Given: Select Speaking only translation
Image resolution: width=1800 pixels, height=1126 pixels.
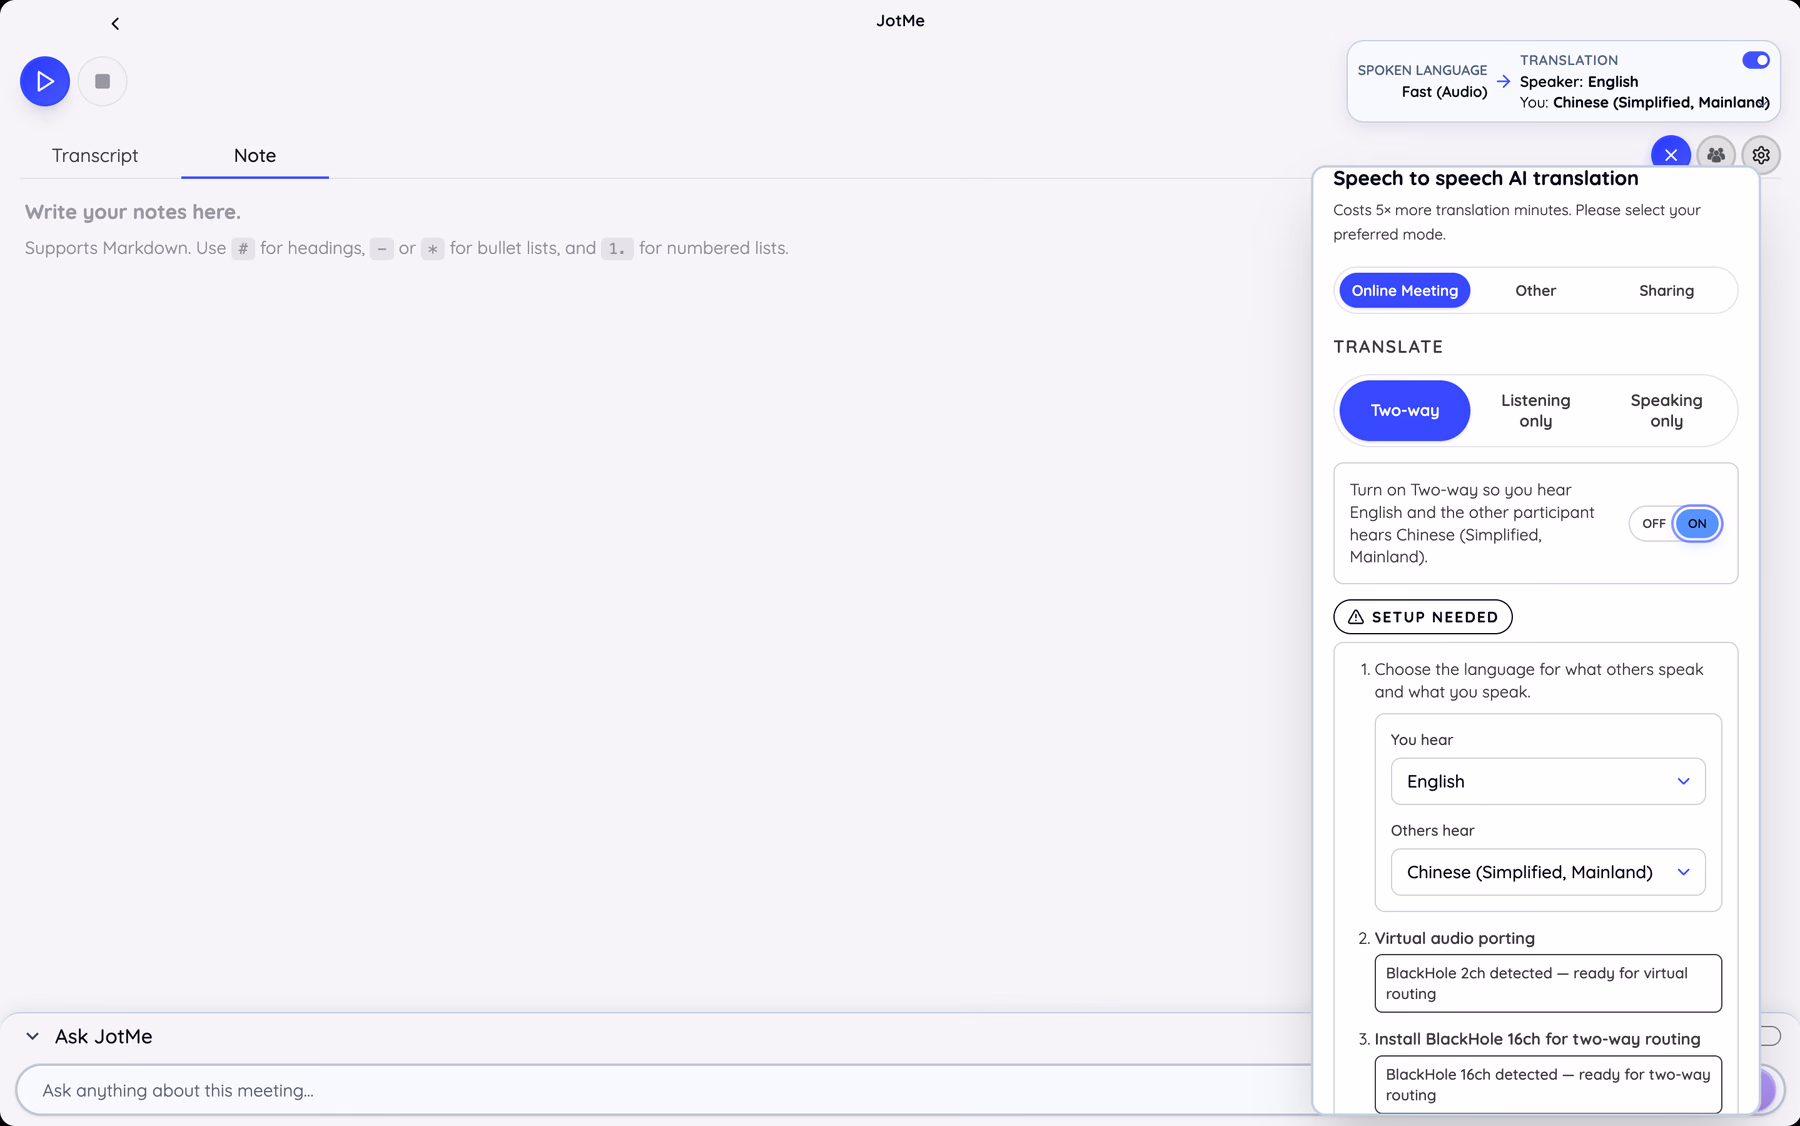Looking at the screenshot, I should point(1666,410).
